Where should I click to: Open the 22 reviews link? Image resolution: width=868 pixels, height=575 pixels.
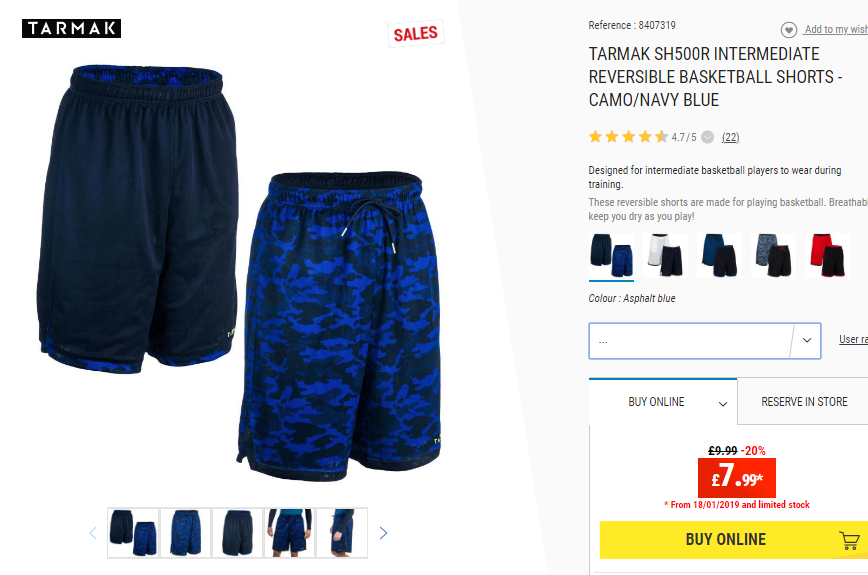pyautogui.click(x=730, y=137)
